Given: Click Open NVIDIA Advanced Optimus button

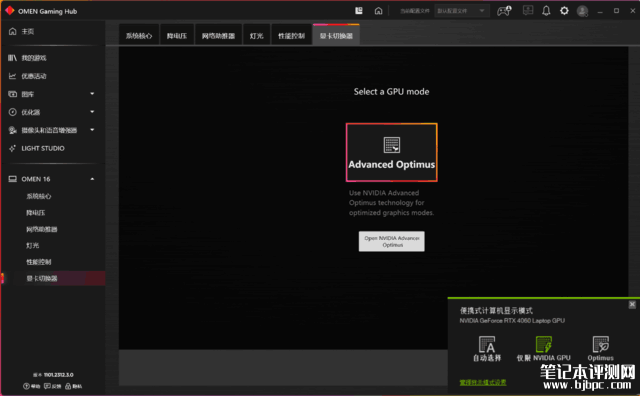Looking at the screenshot, I should [391, 241].
